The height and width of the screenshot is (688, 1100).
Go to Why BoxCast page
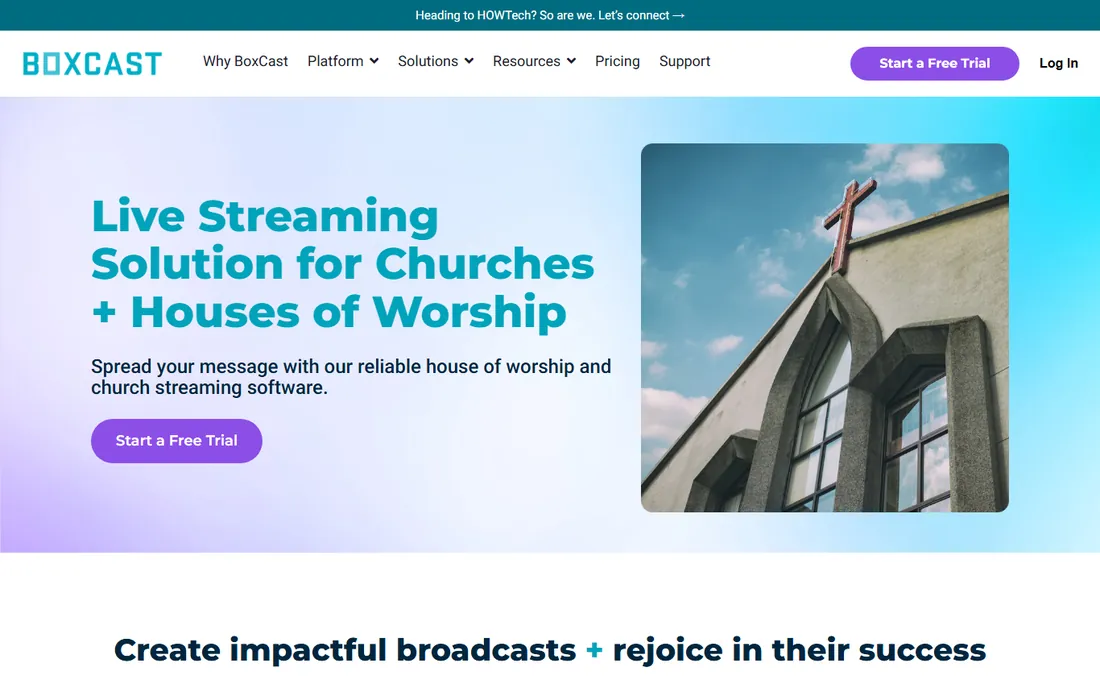point(246,62)
